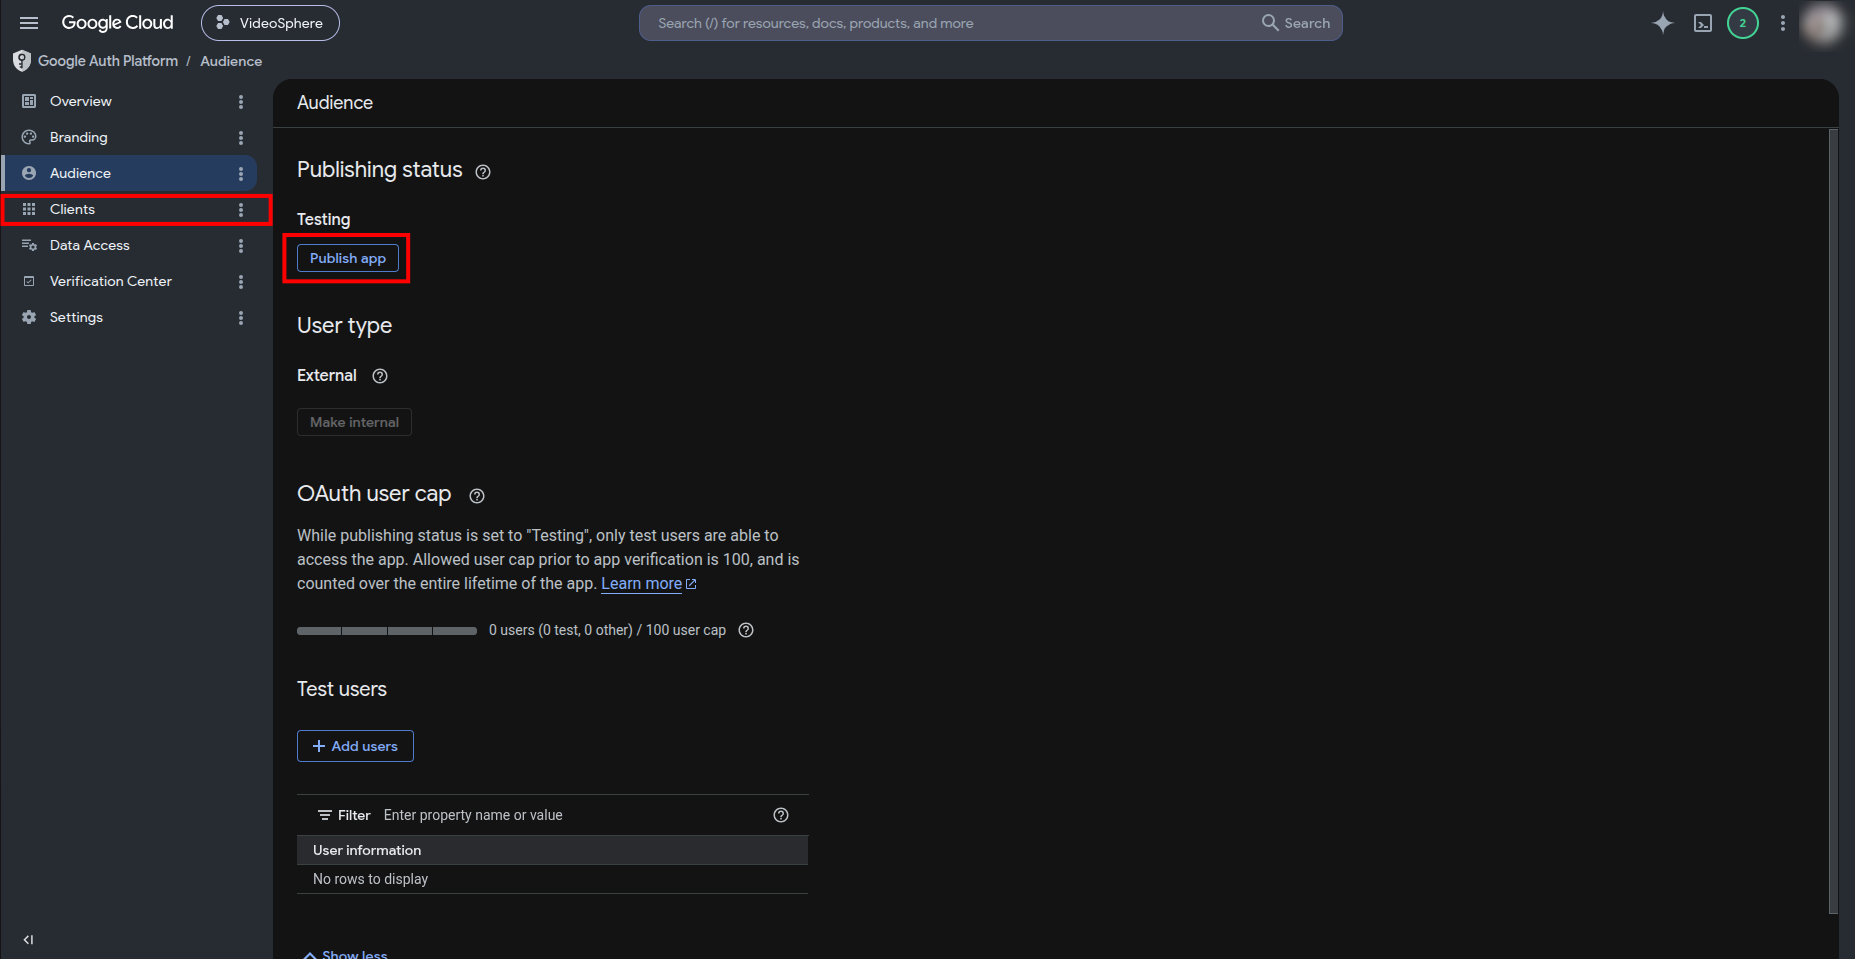Click the Make internal button
The width and height of the screenshot is (1855, 959).
tap(354, 422)
